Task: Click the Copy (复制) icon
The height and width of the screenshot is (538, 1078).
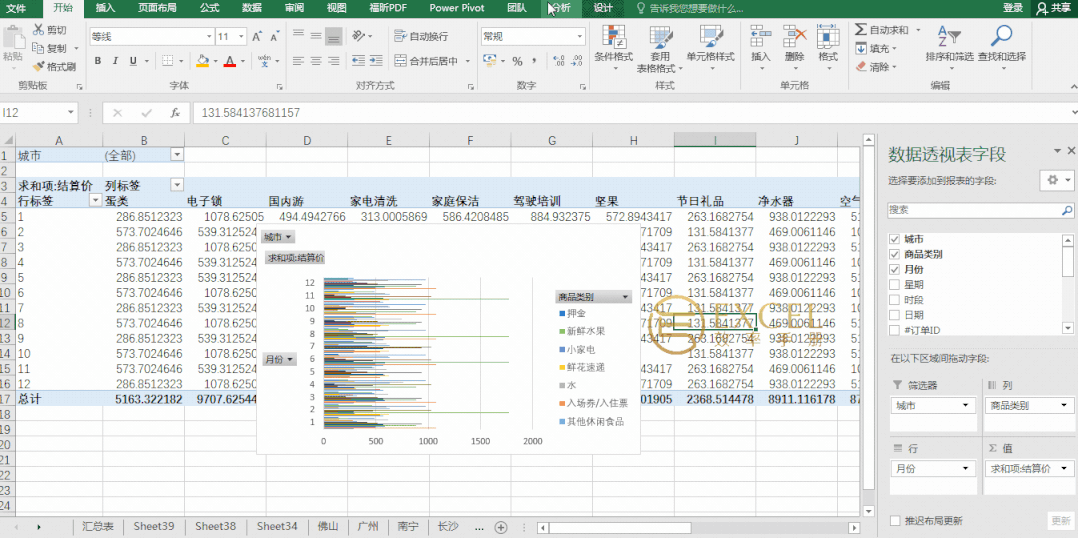Action: point(38,48)
